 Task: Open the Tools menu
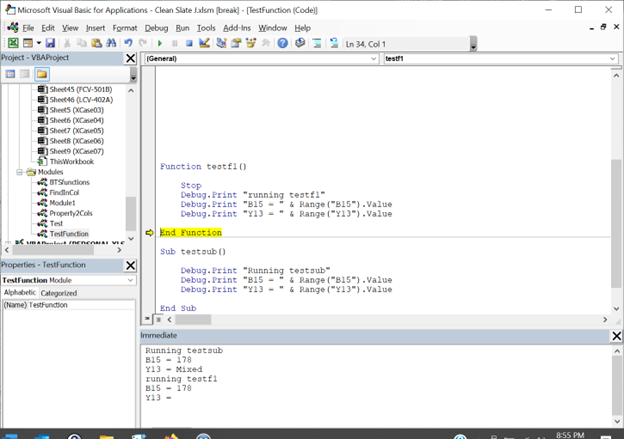point(206,28)
